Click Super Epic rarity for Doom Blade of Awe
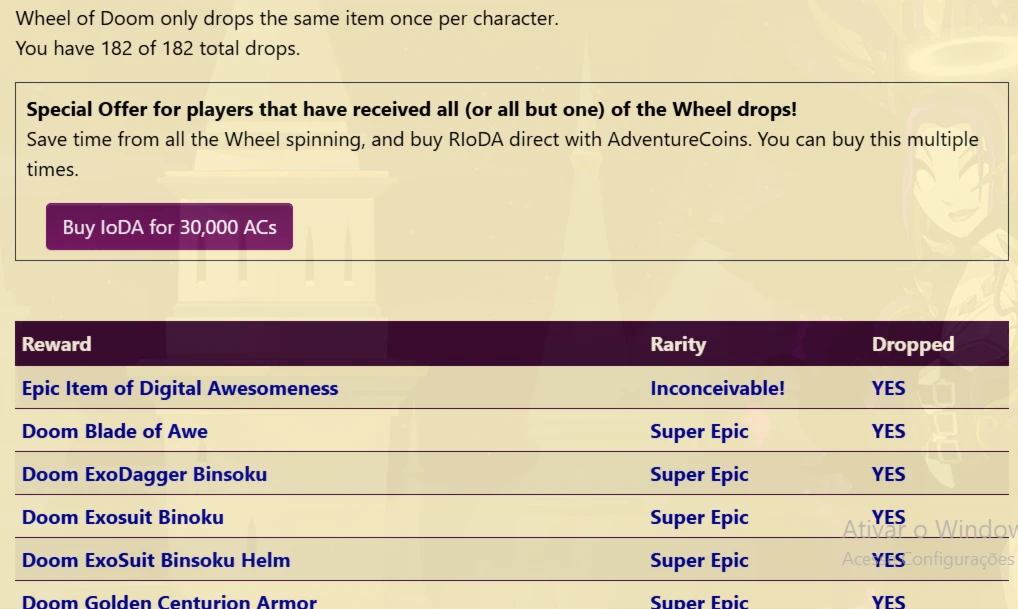The width and height of the screenshot is (1018, 609). click(699, 431)
